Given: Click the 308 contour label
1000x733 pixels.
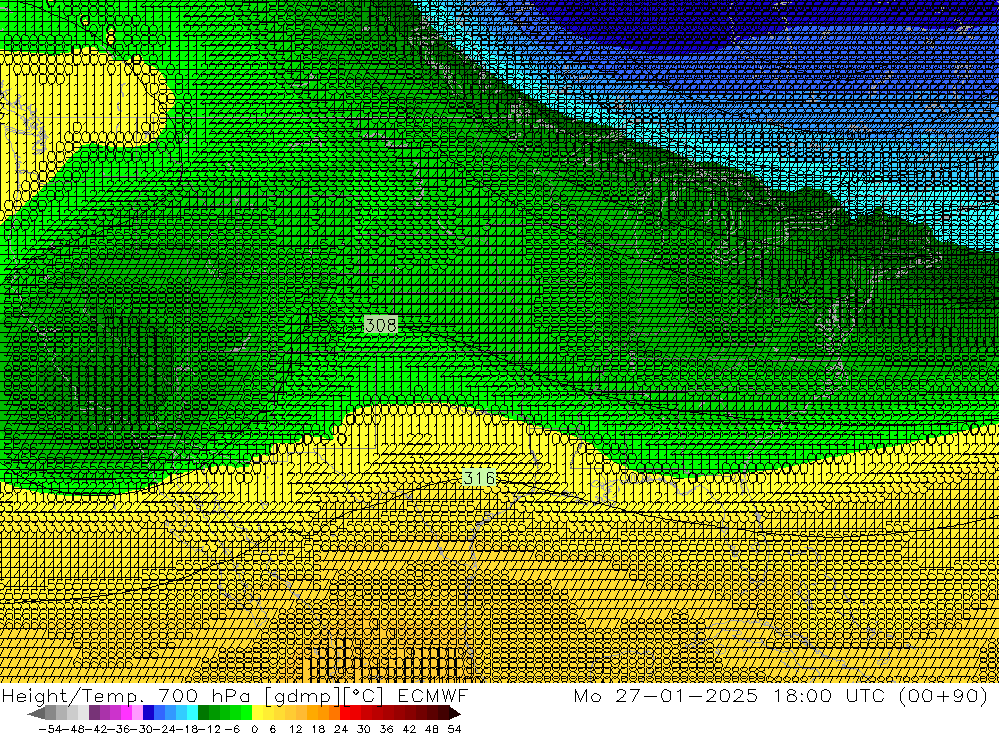Looking at the screenshot, I should tap(380, 325).
